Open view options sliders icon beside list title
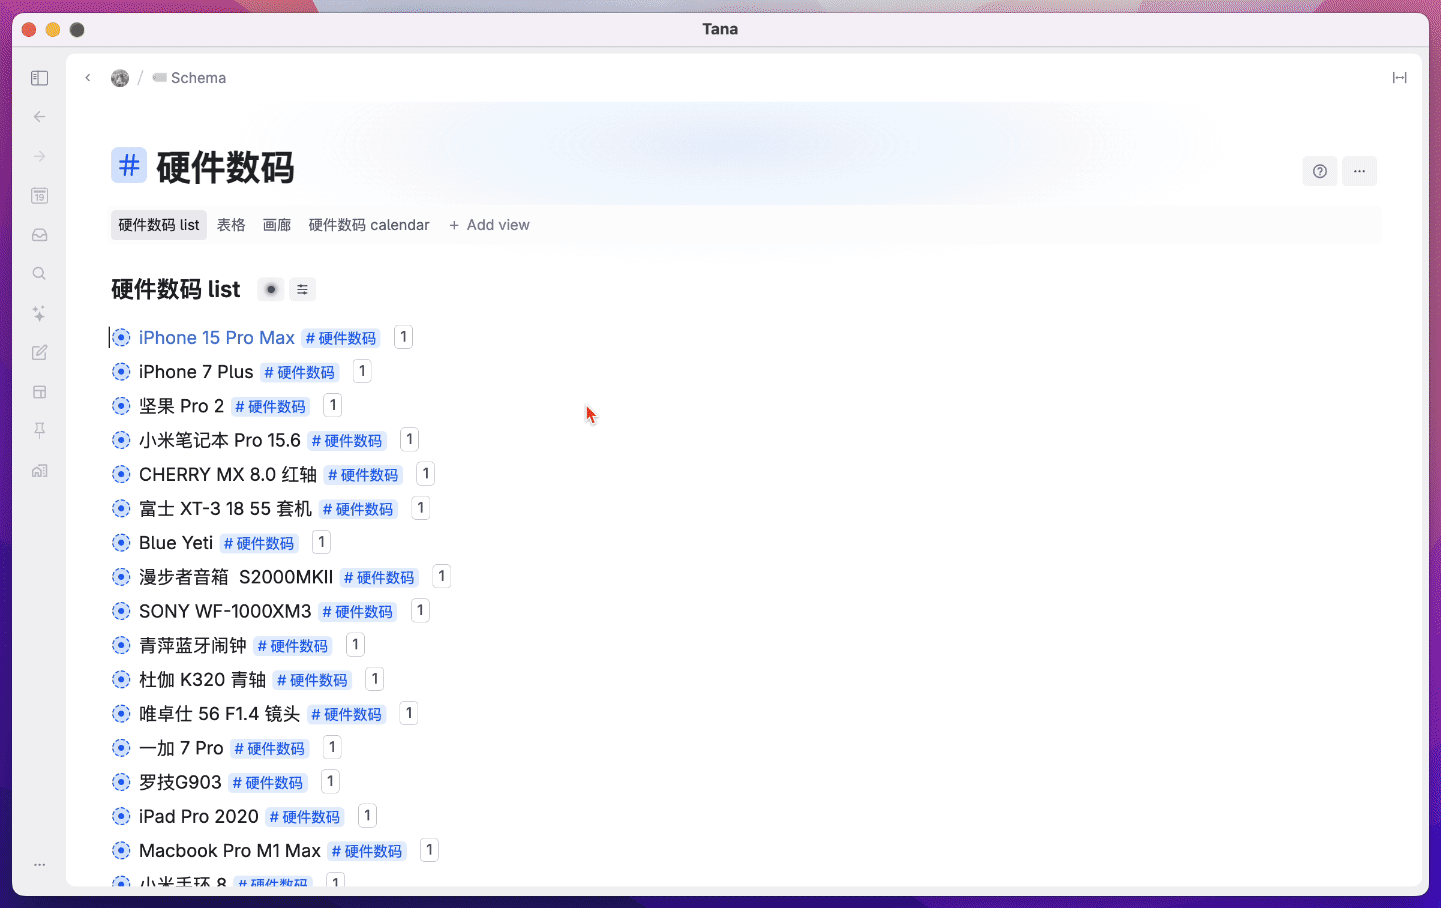This screenshot has width=1441, height=908. click(x=302, y=290)
